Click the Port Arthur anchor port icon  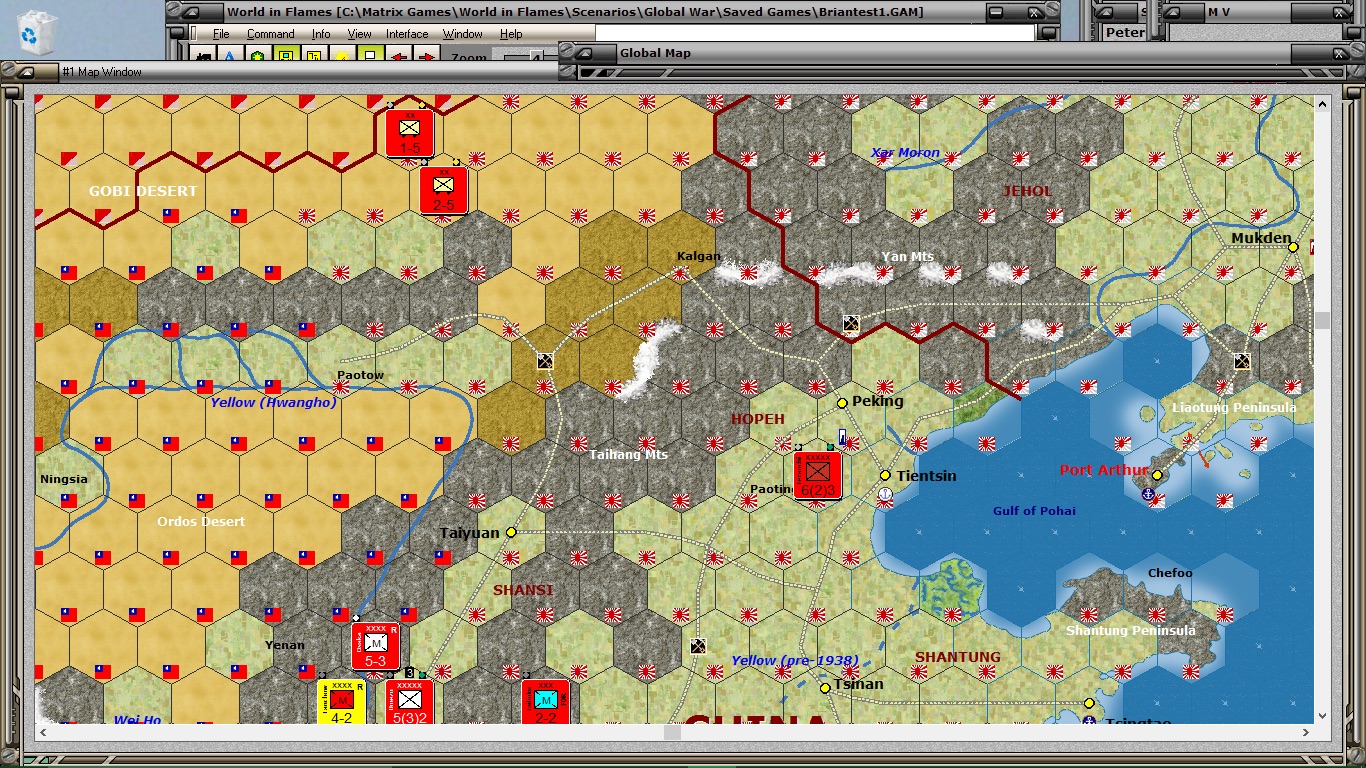1148,494
